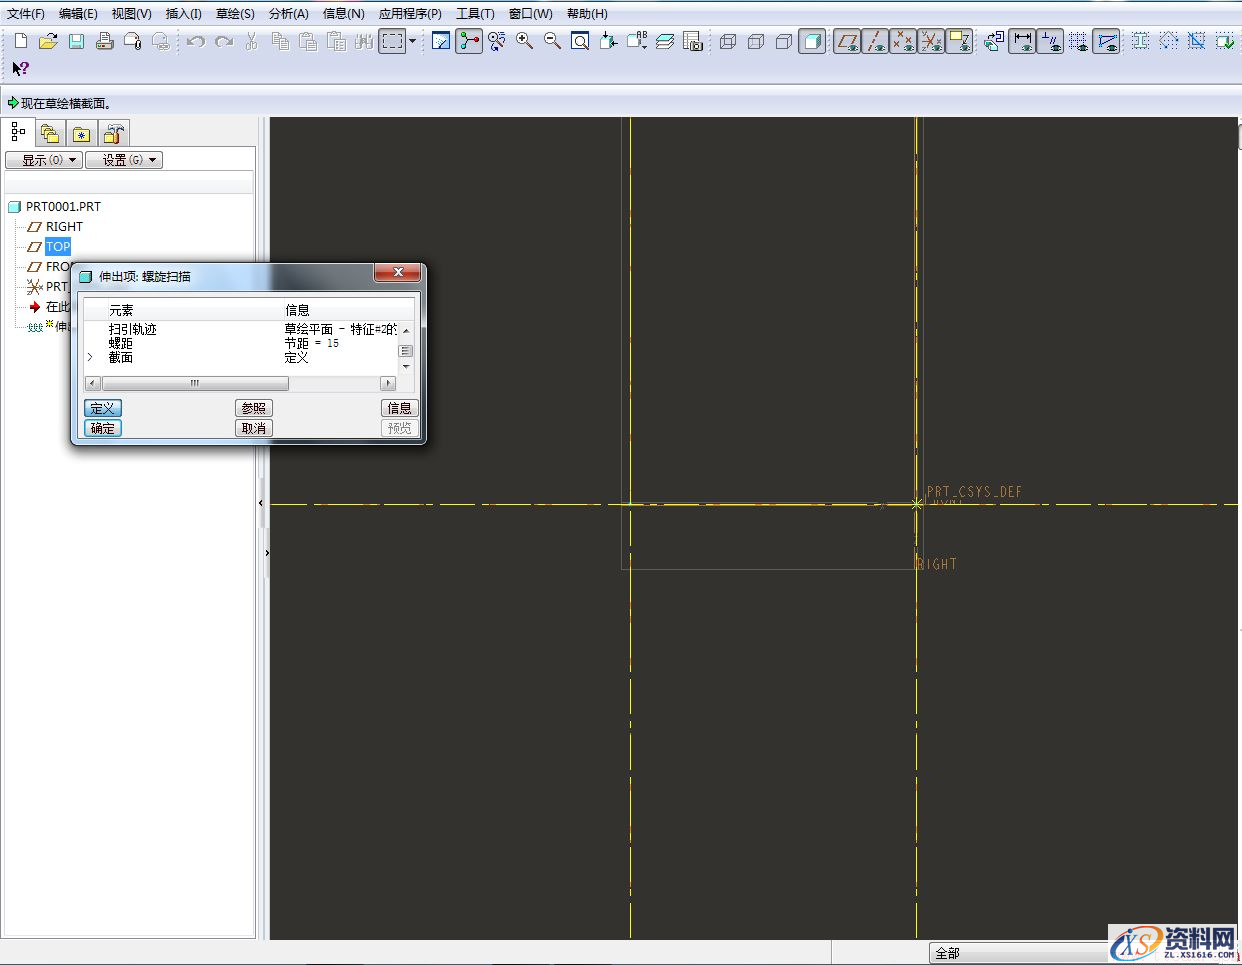
Task: Select the shaded display mode icon
Action: [x=812, y=41]
